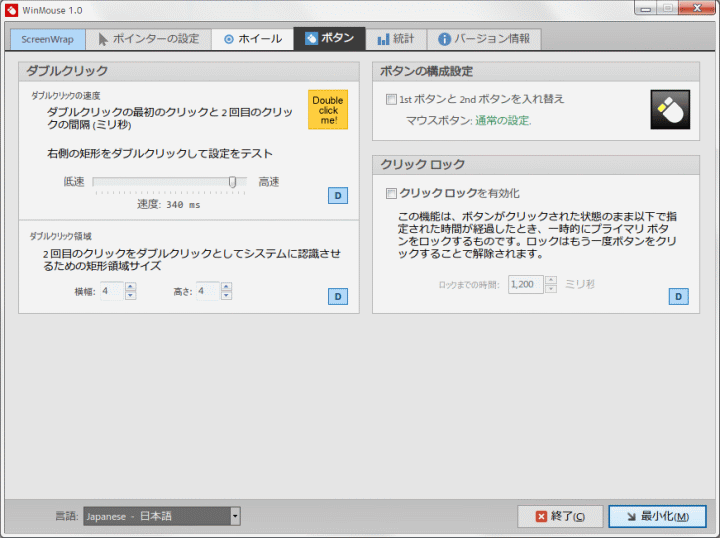
Task: Increase 高さ height with up arrow
Action: 226,286
